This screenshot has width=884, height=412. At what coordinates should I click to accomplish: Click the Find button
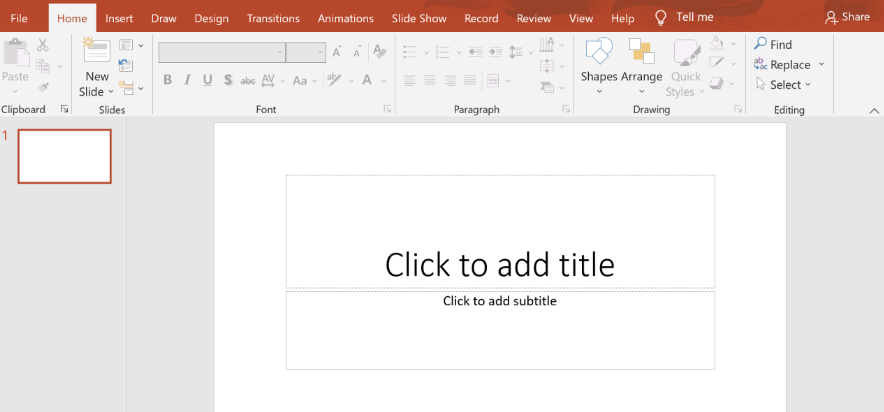[x=773, y=44]
